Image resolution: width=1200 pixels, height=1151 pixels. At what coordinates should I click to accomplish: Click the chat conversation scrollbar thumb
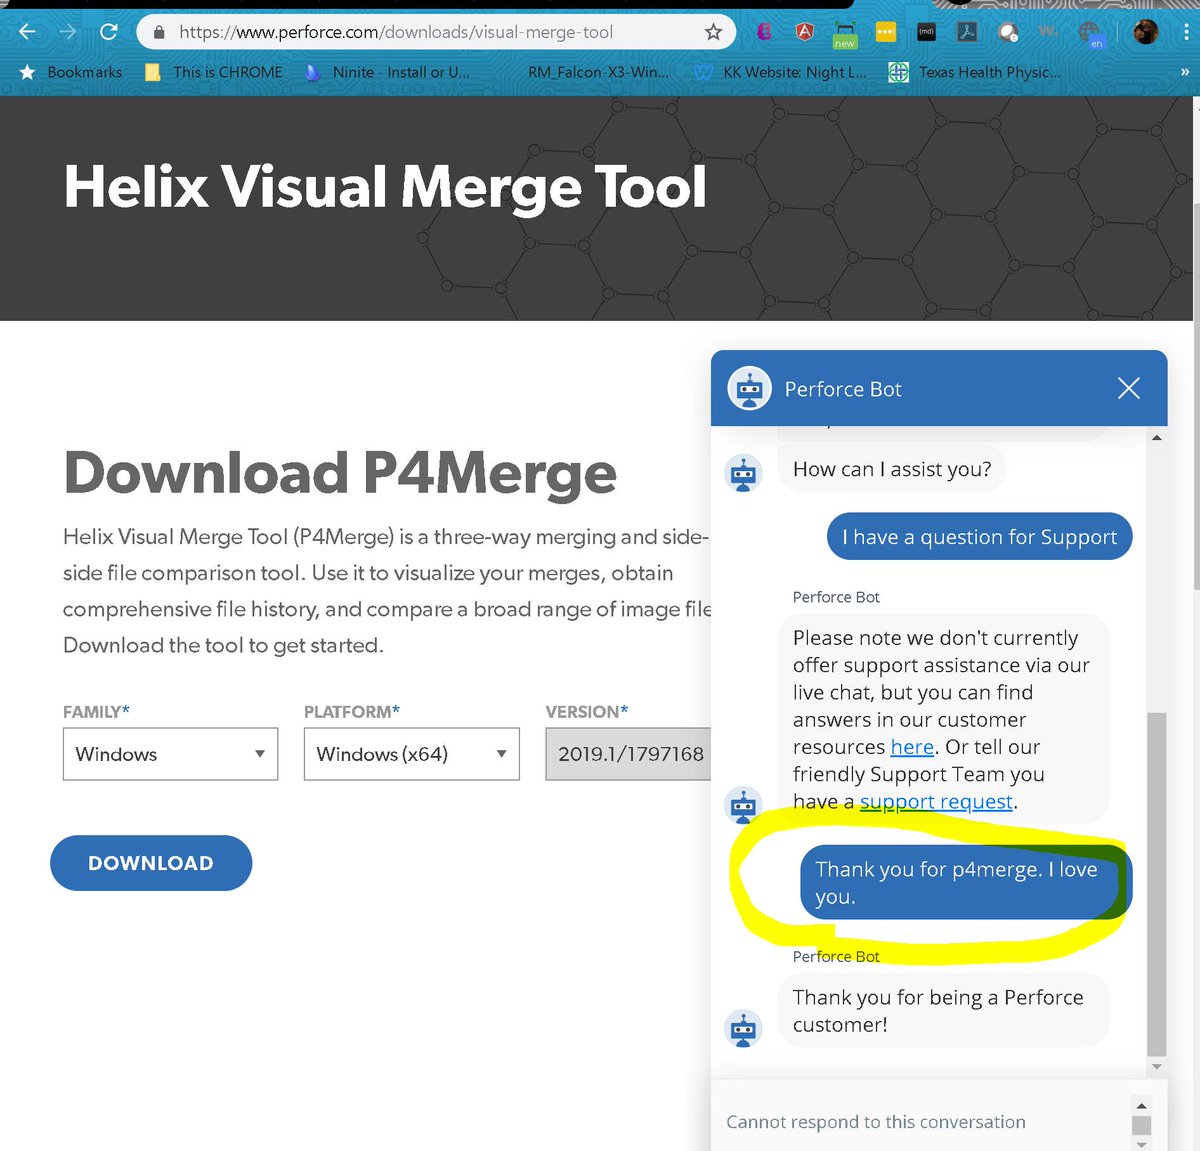tap(1157, 884)
